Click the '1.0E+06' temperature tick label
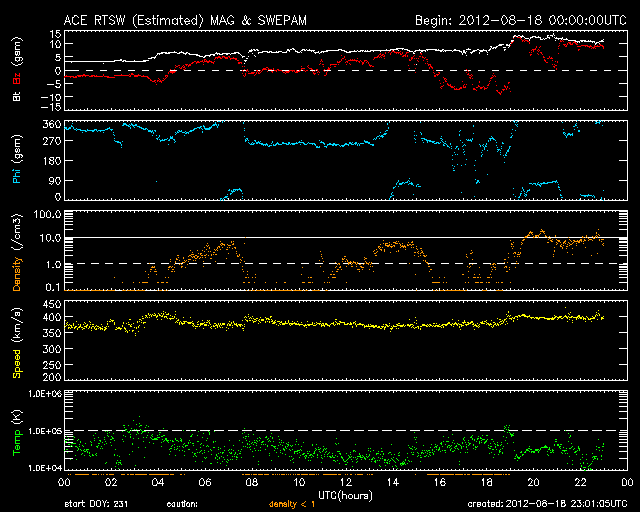 (x=45, y=394)
